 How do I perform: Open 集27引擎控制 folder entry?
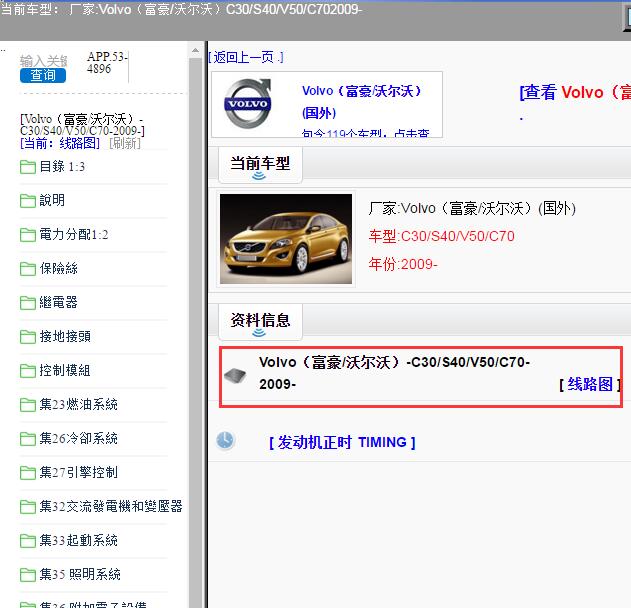78,472
